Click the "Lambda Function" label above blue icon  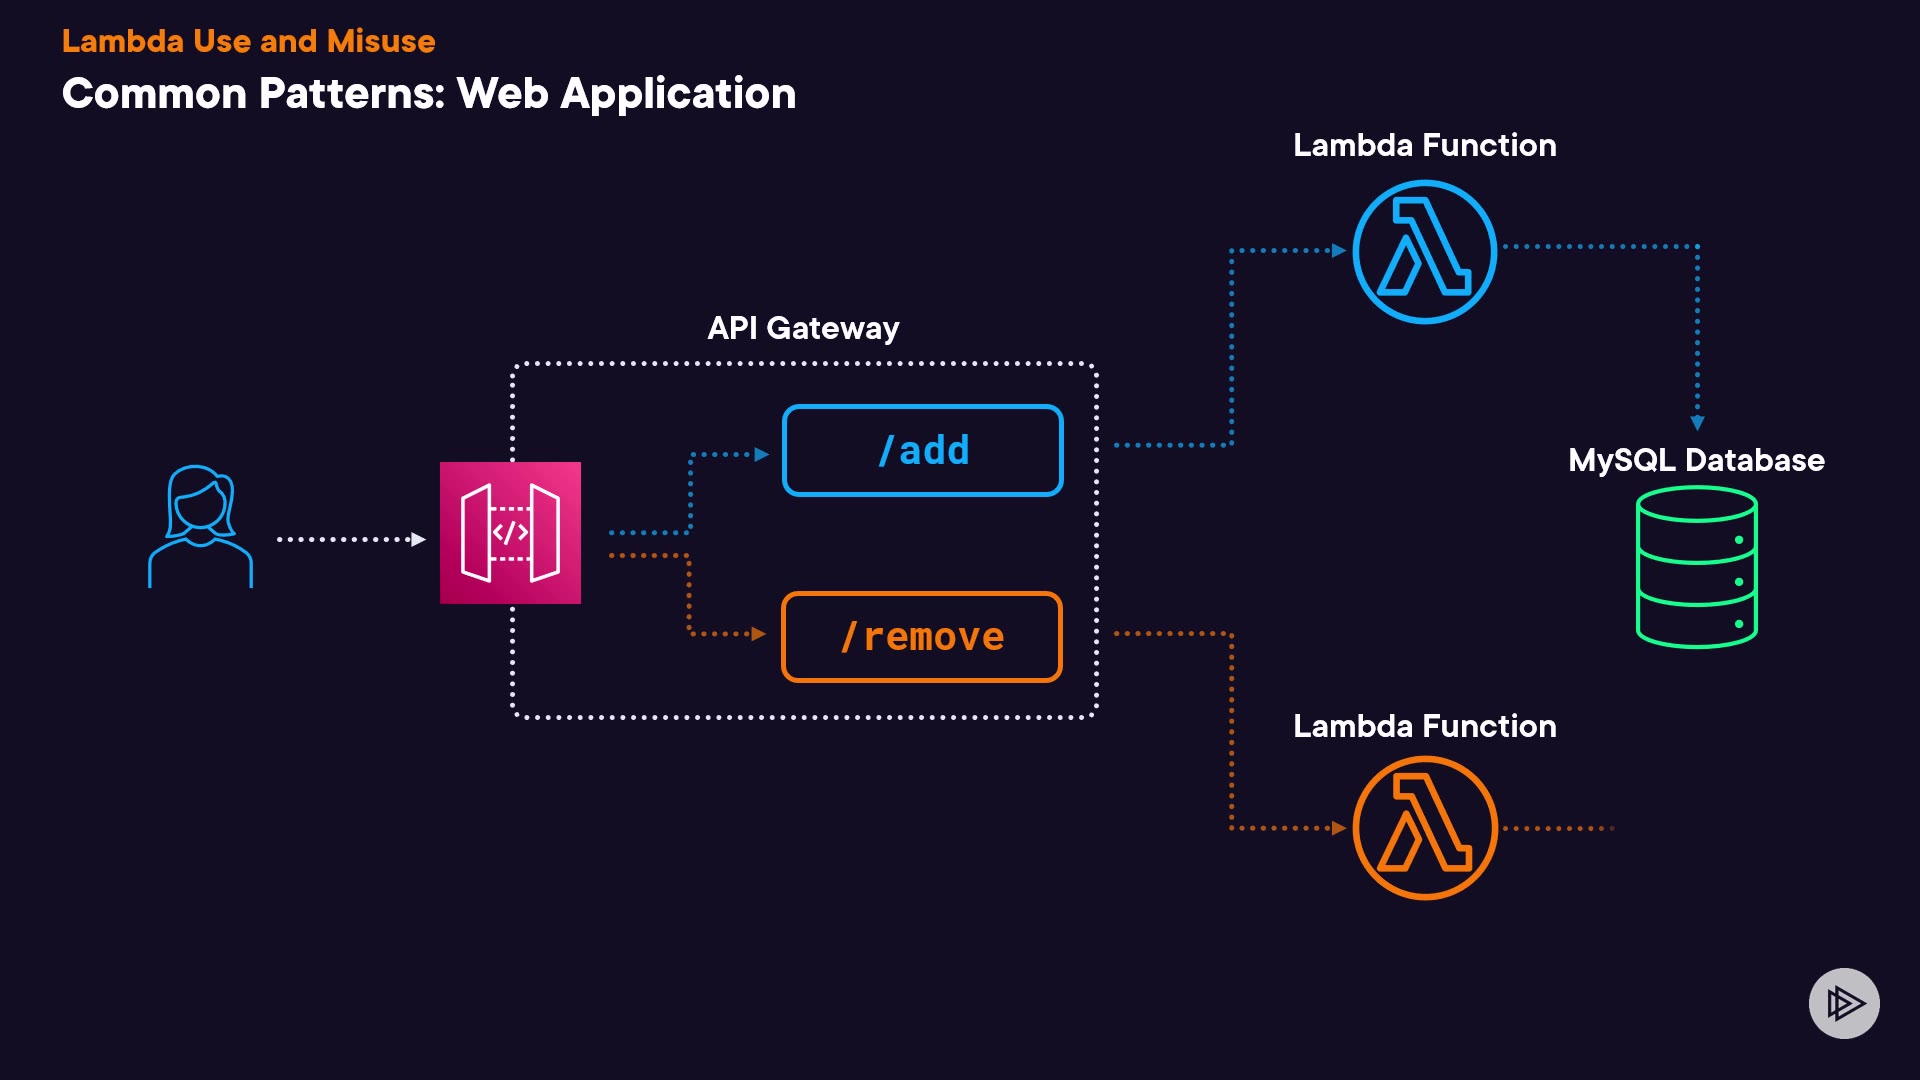1424,145
